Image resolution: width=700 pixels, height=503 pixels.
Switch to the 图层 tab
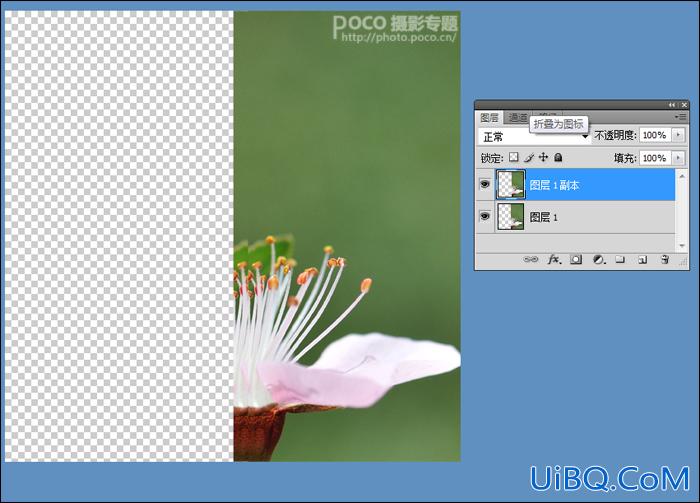point(489,117)
